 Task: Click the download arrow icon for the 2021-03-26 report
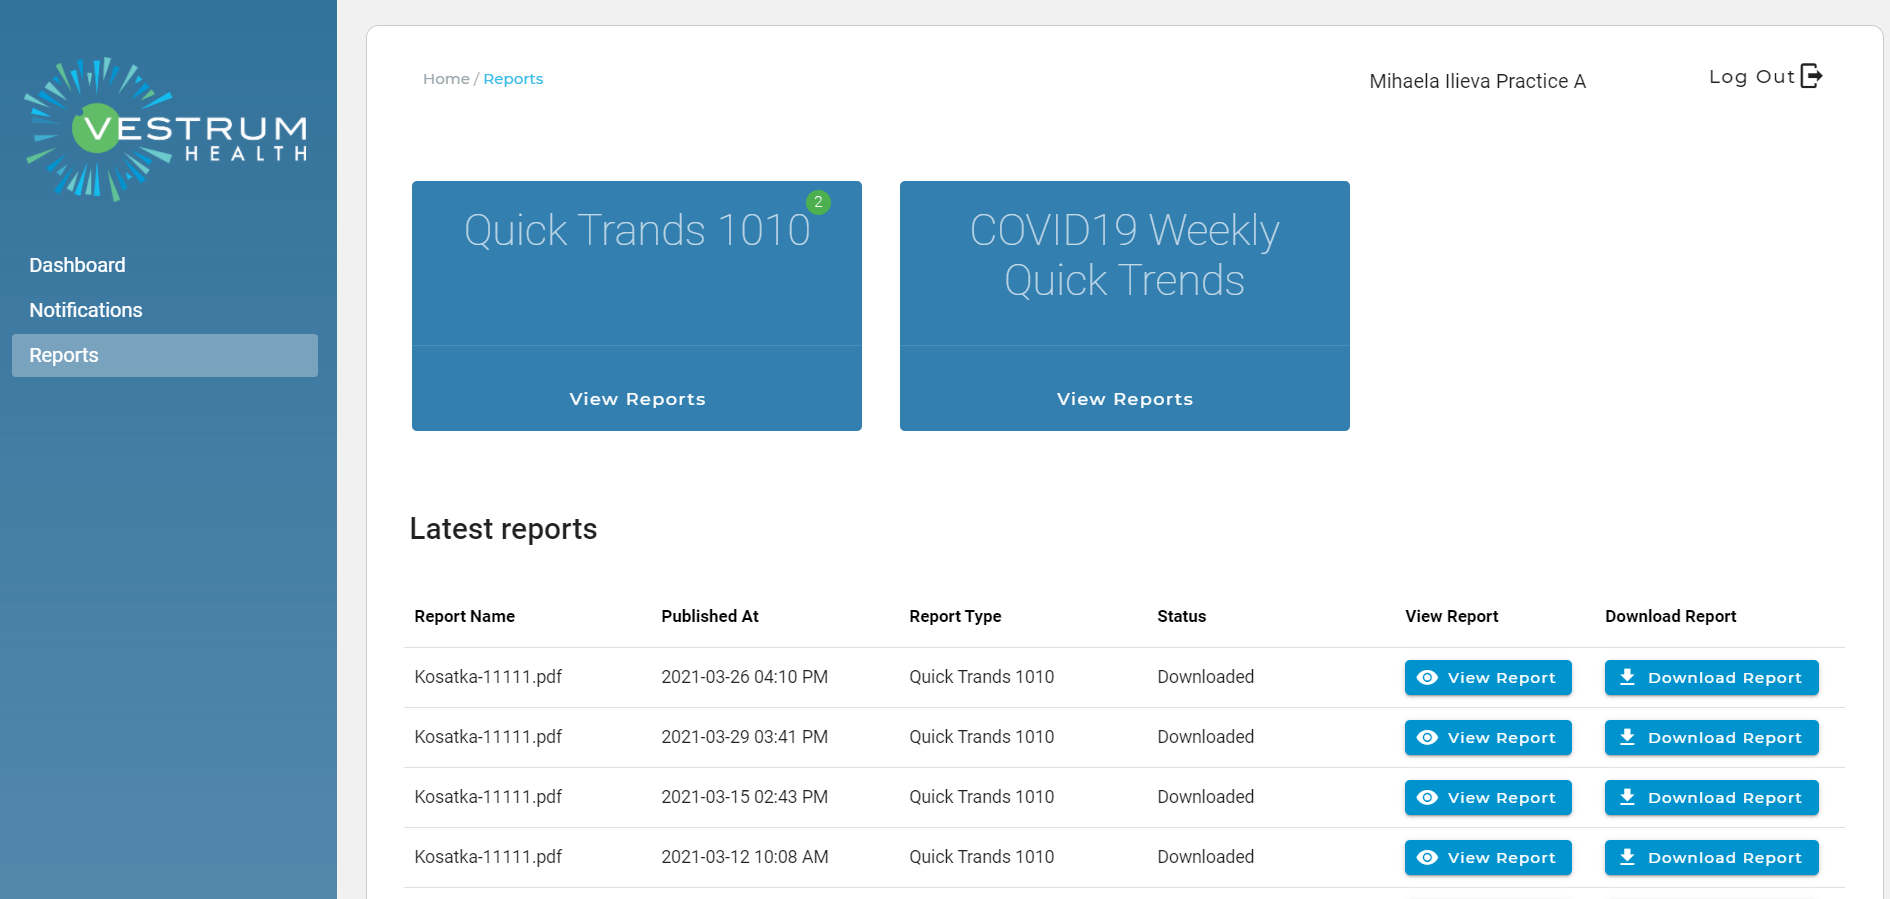(1627, 677)
